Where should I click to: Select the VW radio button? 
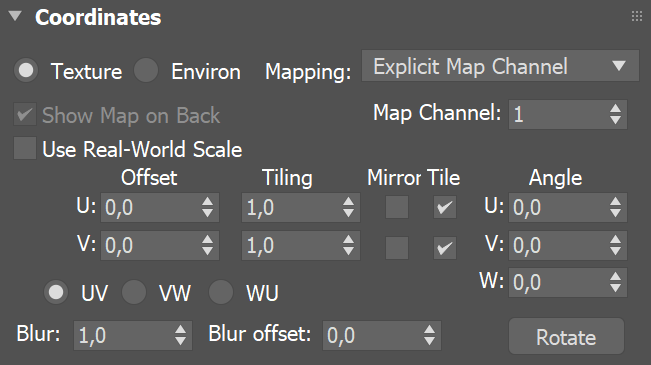[x=134, y=292]
